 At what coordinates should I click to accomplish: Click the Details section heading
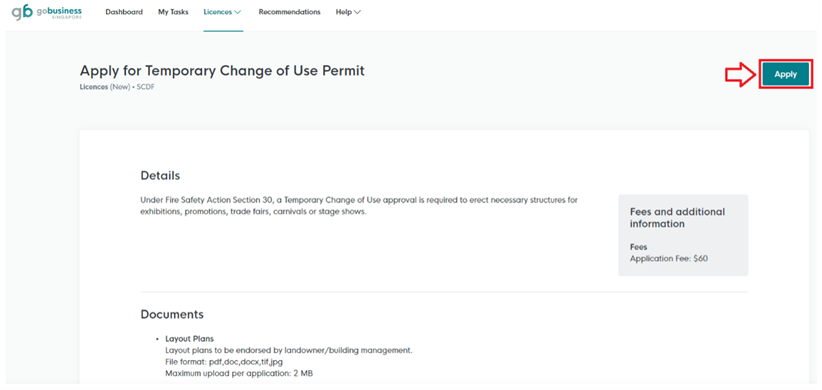[x=160, y=176]
